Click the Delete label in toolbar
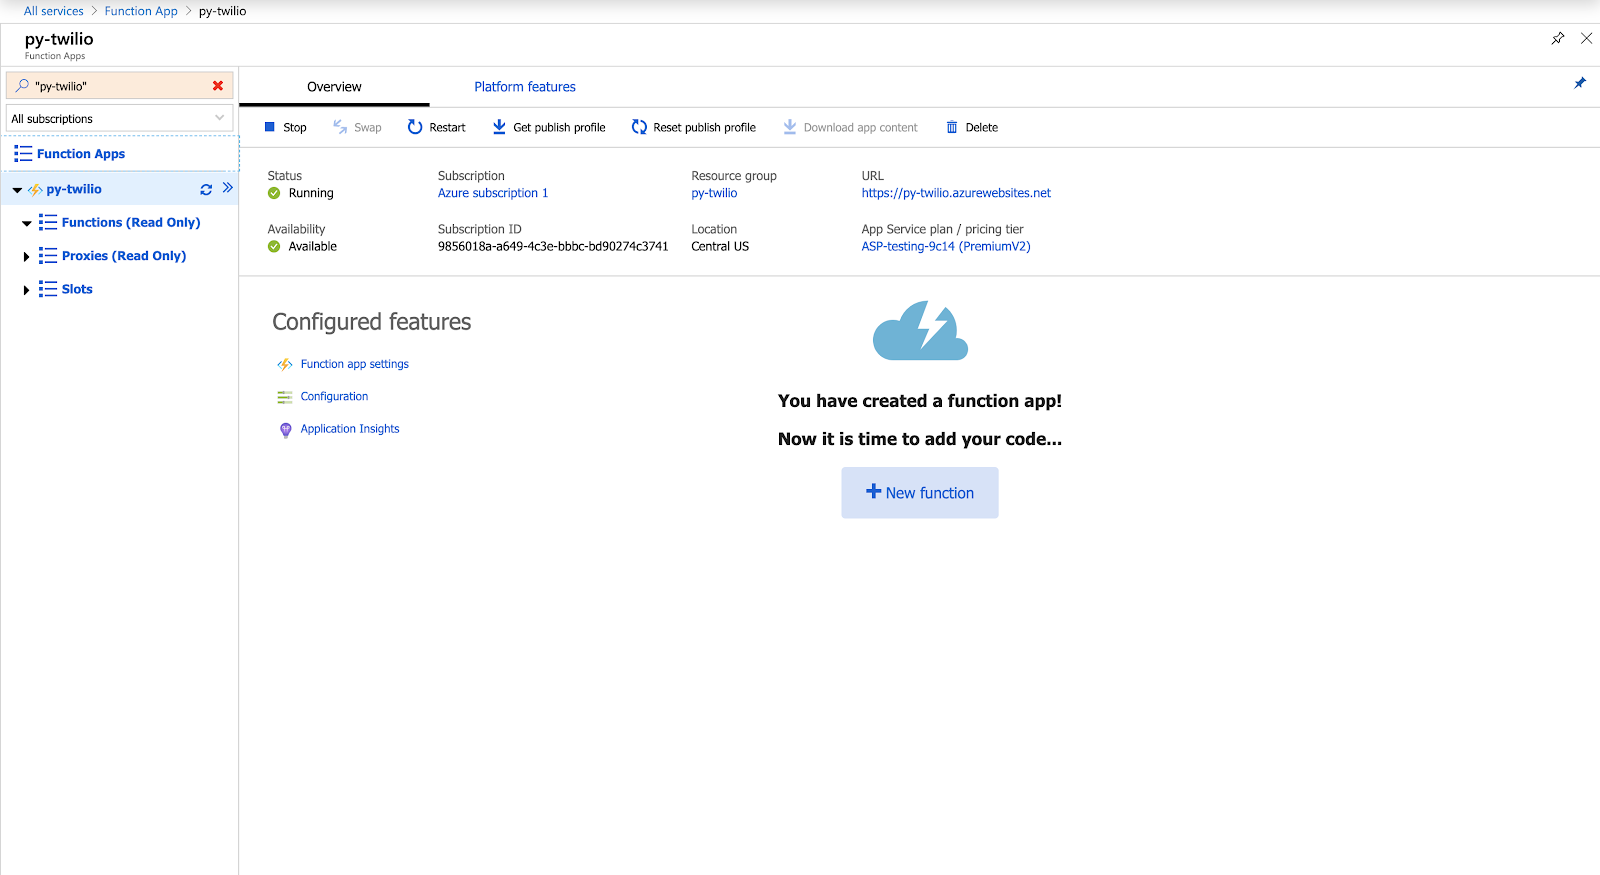 click(982, 127)
